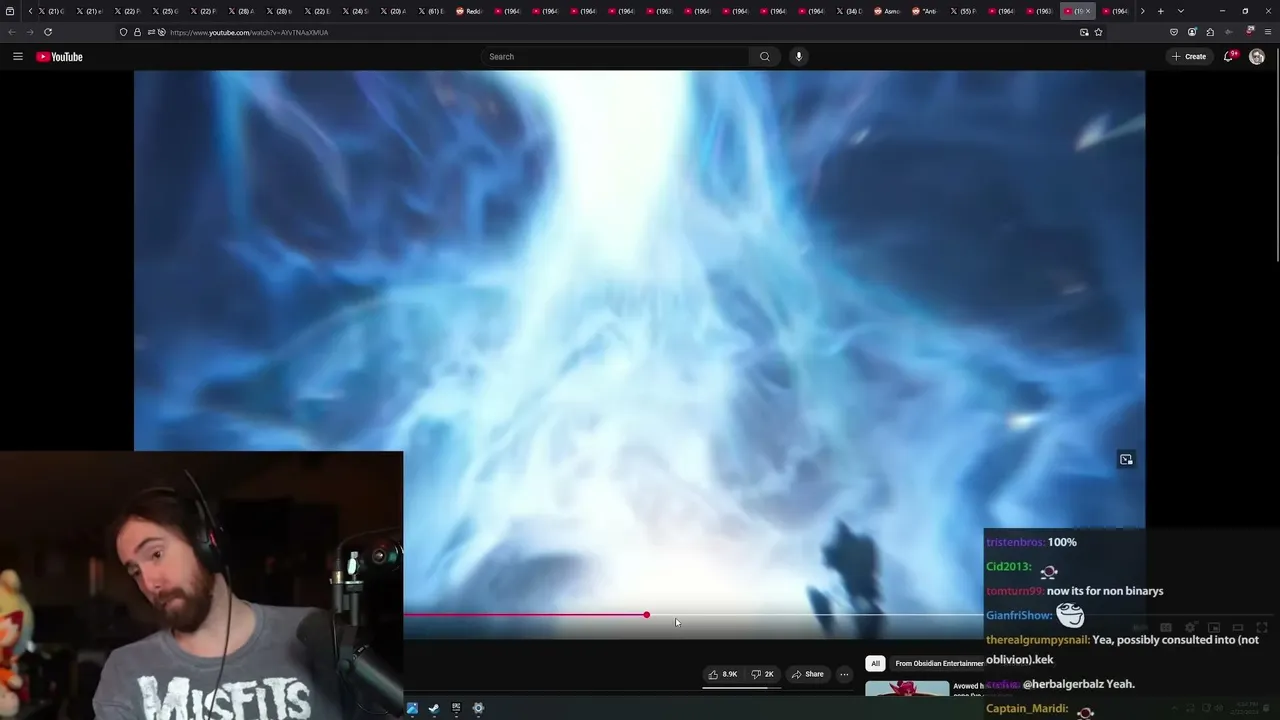Close the active YouTube tab
Image resolution: width=1280 pixels, height=720 pixels.
(1090, 11)
